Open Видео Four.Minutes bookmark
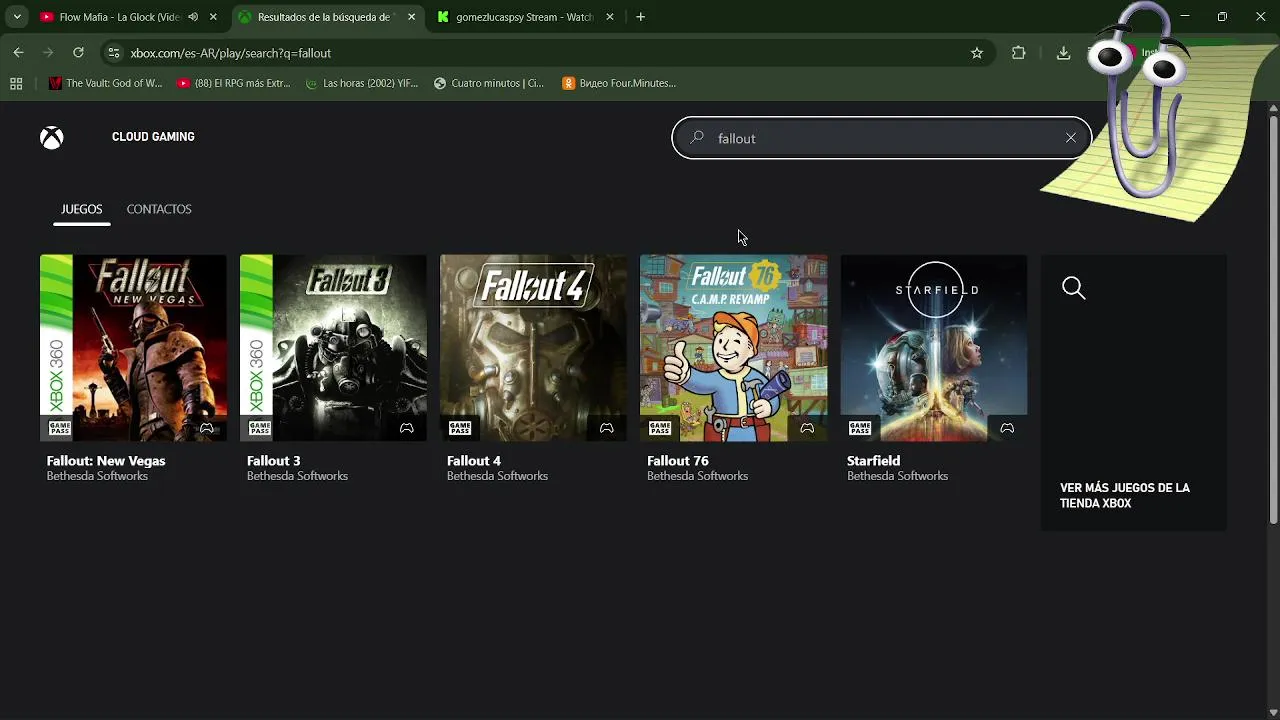Viewport: 1280px width, 720px height. (619, 84)
